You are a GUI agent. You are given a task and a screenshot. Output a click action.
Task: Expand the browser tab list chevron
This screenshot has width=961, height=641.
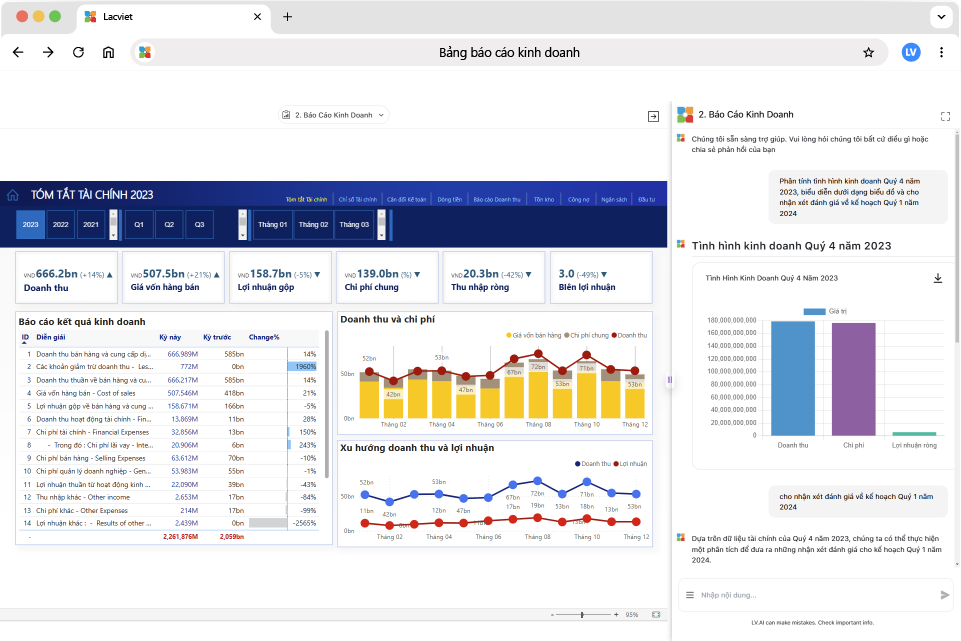(940, 17)
